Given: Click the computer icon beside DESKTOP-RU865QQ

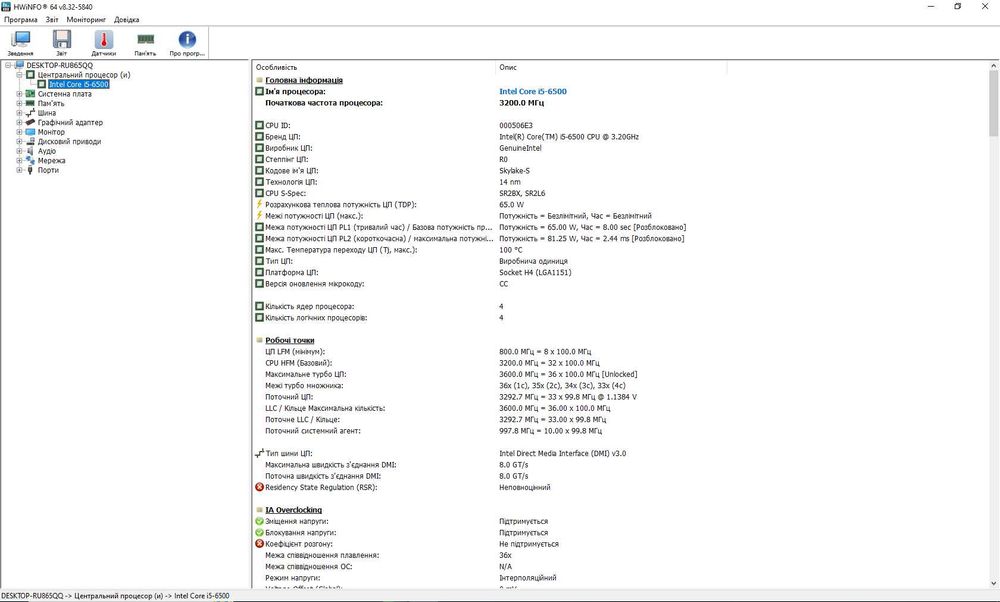Looking at the screenshot, I should [x=19, y=65].
